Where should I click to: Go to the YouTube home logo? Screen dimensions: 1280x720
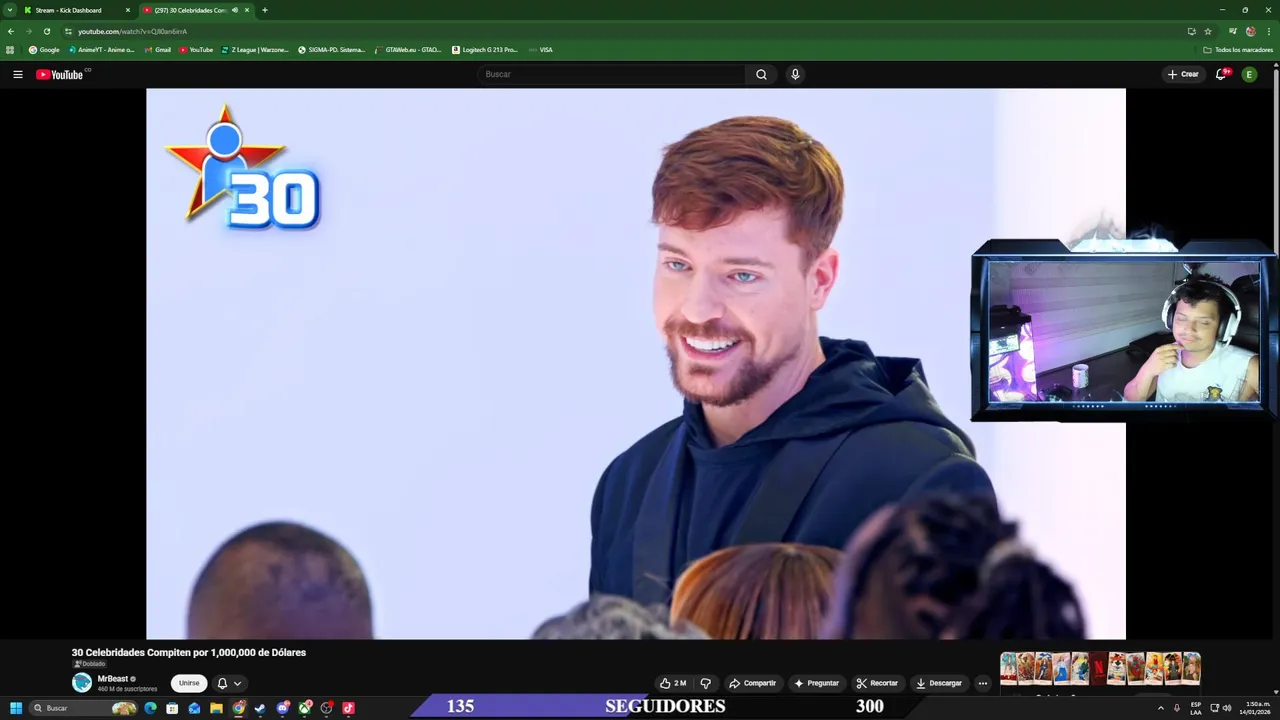click(x=62, y=74)
